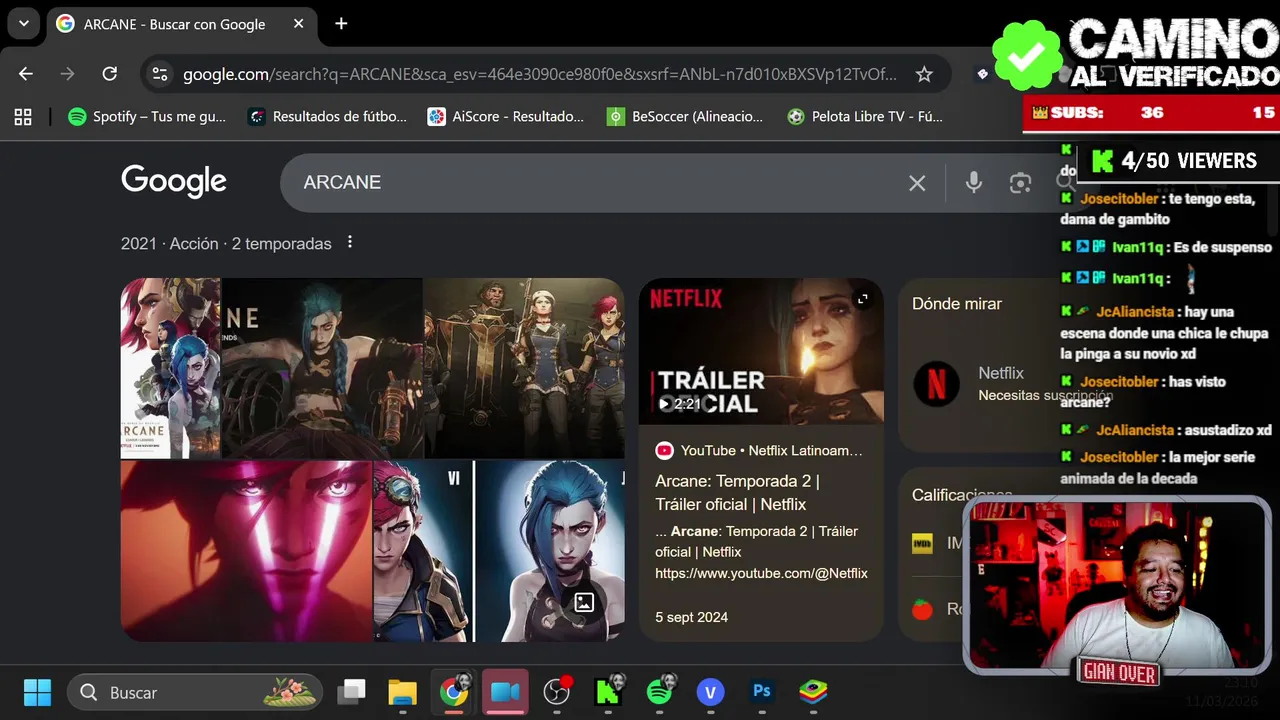Open the pink glowing eyes image thumbnail
Image resolution: width=1280 pixels, height=720 pixels.
coord(246,551)
